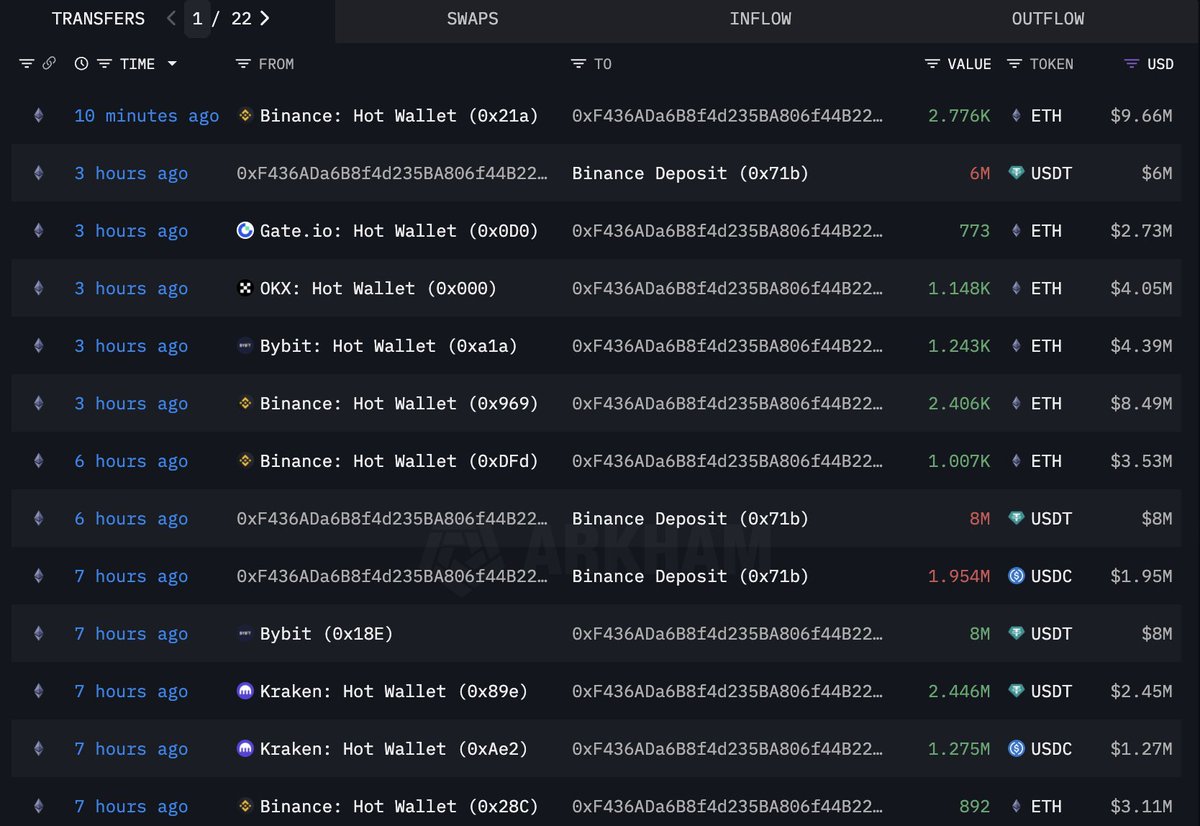This screenshot has height=826, width=1200.
Task: Open the TOKEN column filter
Action: (1014, 64)
